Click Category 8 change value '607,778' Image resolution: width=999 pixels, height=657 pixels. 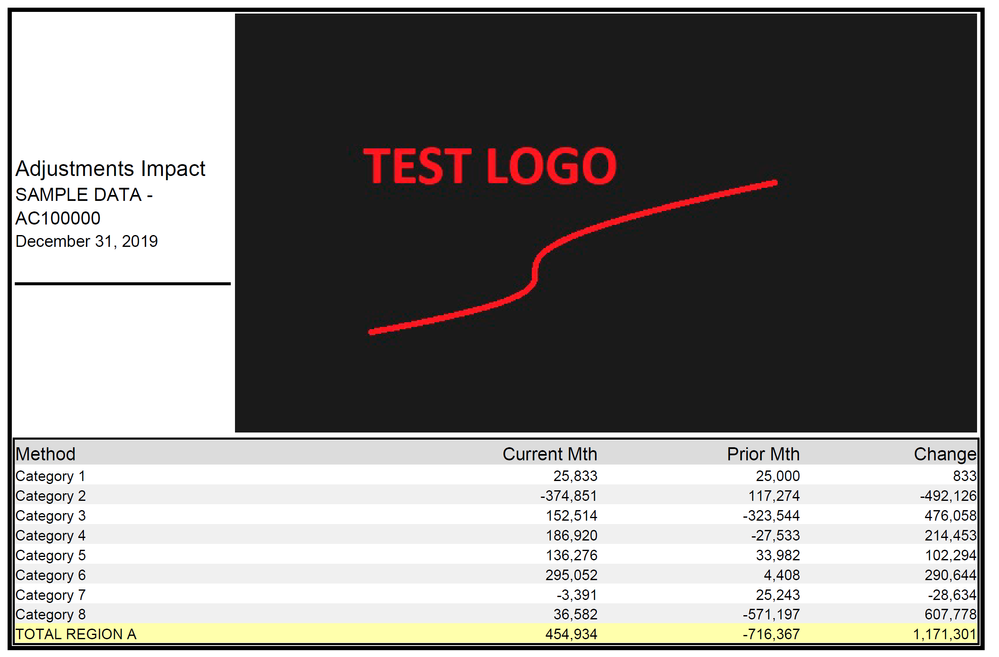click(x=951, y=614)
